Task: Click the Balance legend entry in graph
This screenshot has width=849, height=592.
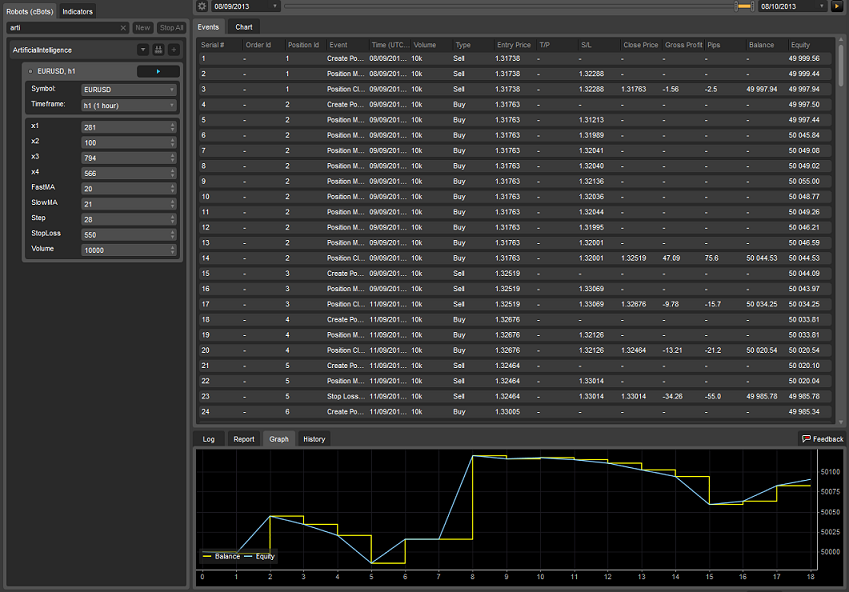Action: [221, 556]
